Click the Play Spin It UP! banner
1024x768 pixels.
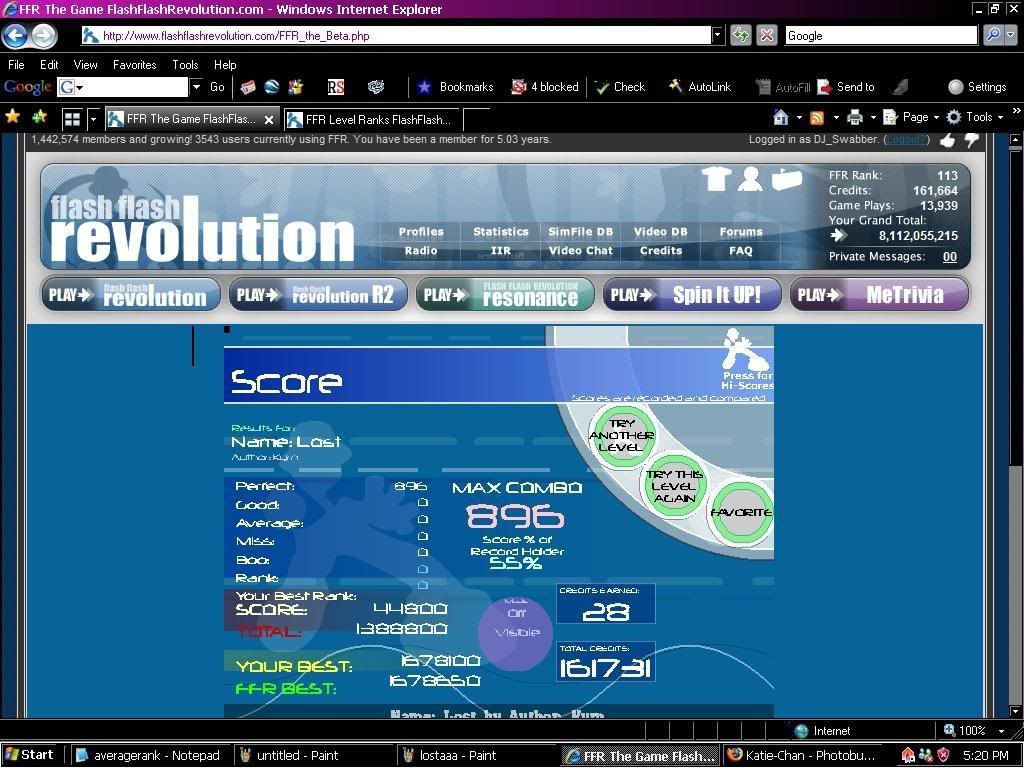point(691,295)
